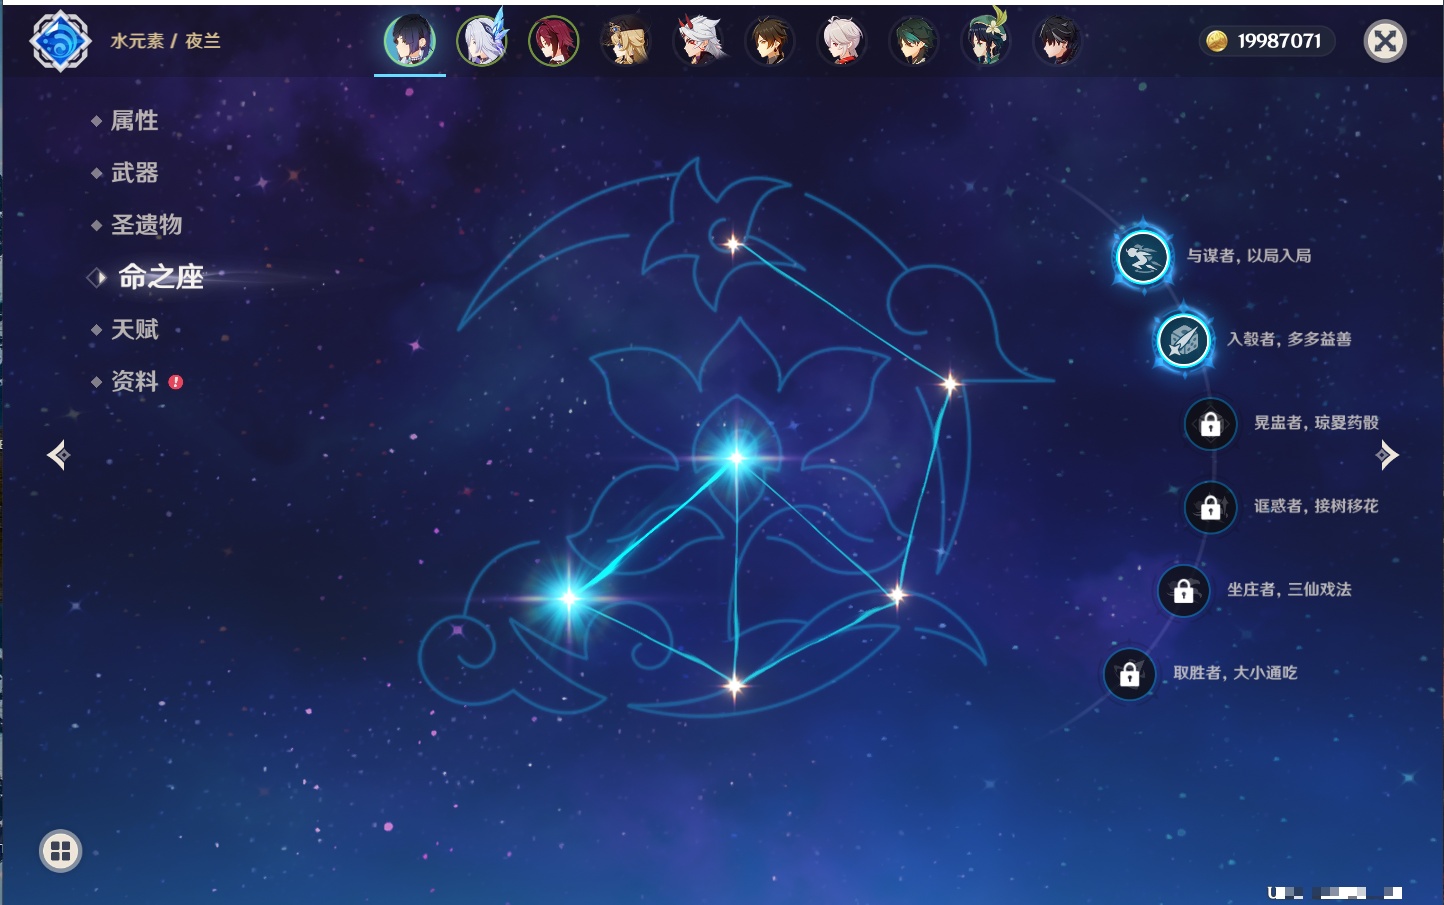
Task: Click the label 入彀者,多多益善
Action: click(x=1289, y=339)
